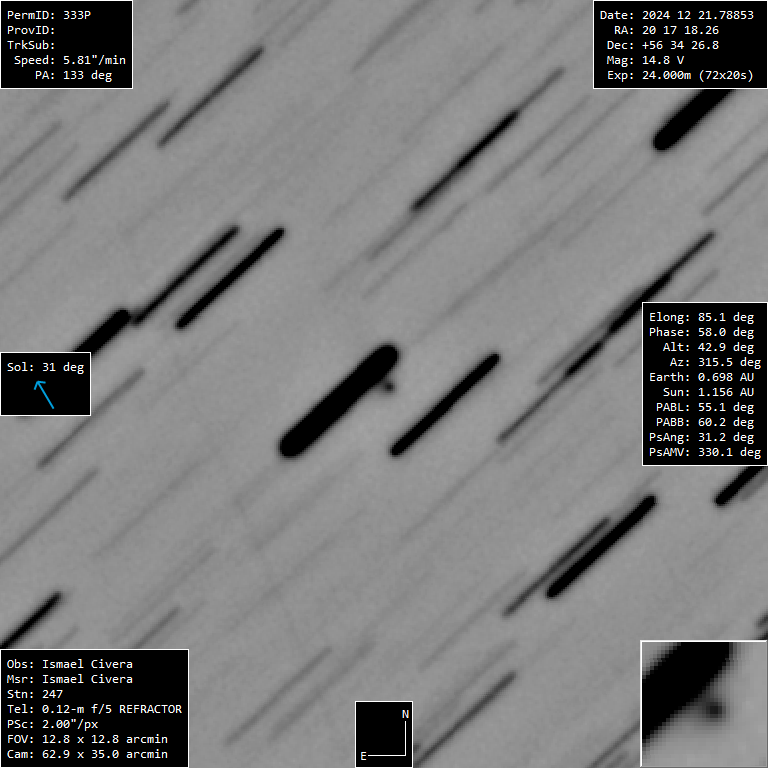Click the N label on compass
Screen dimensions: 768x768
pos(406,715)
